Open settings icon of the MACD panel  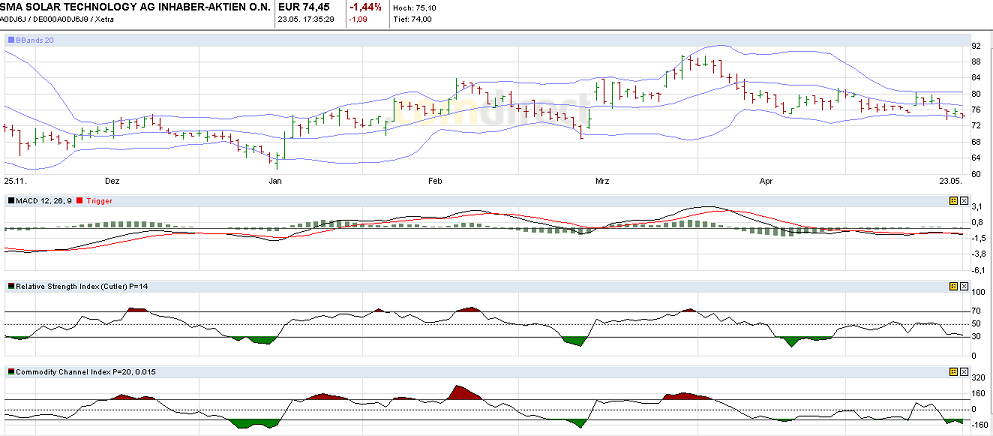(953, 200)
